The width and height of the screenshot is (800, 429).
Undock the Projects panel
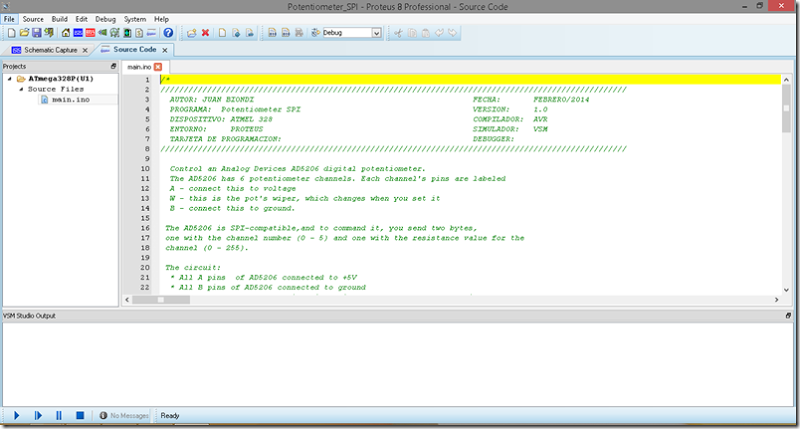[113, 66]
